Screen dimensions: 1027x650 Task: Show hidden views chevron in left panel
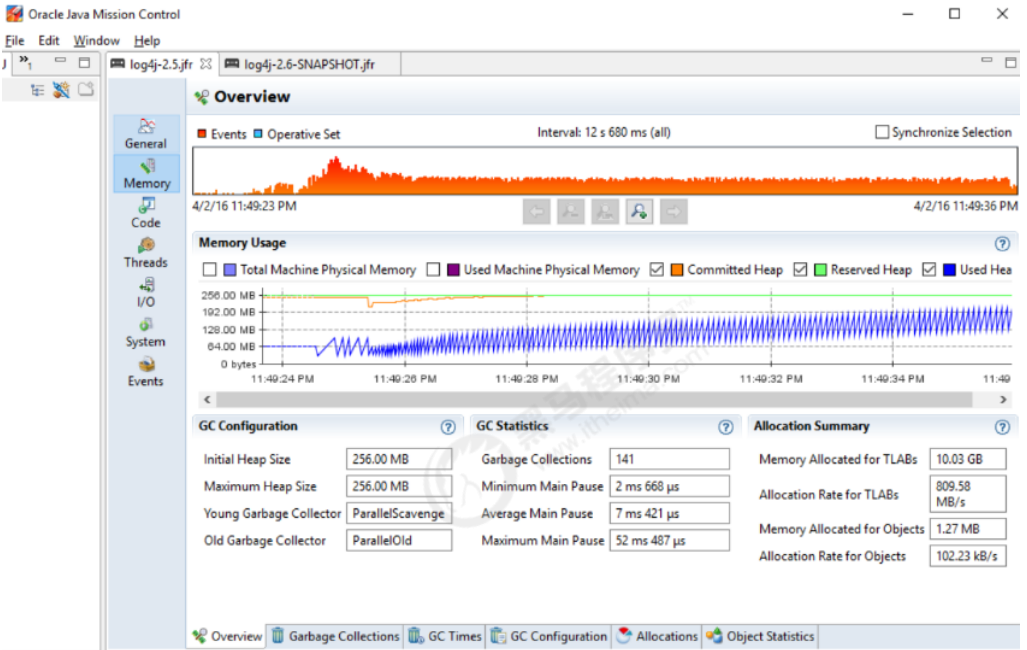coord(26,62)
